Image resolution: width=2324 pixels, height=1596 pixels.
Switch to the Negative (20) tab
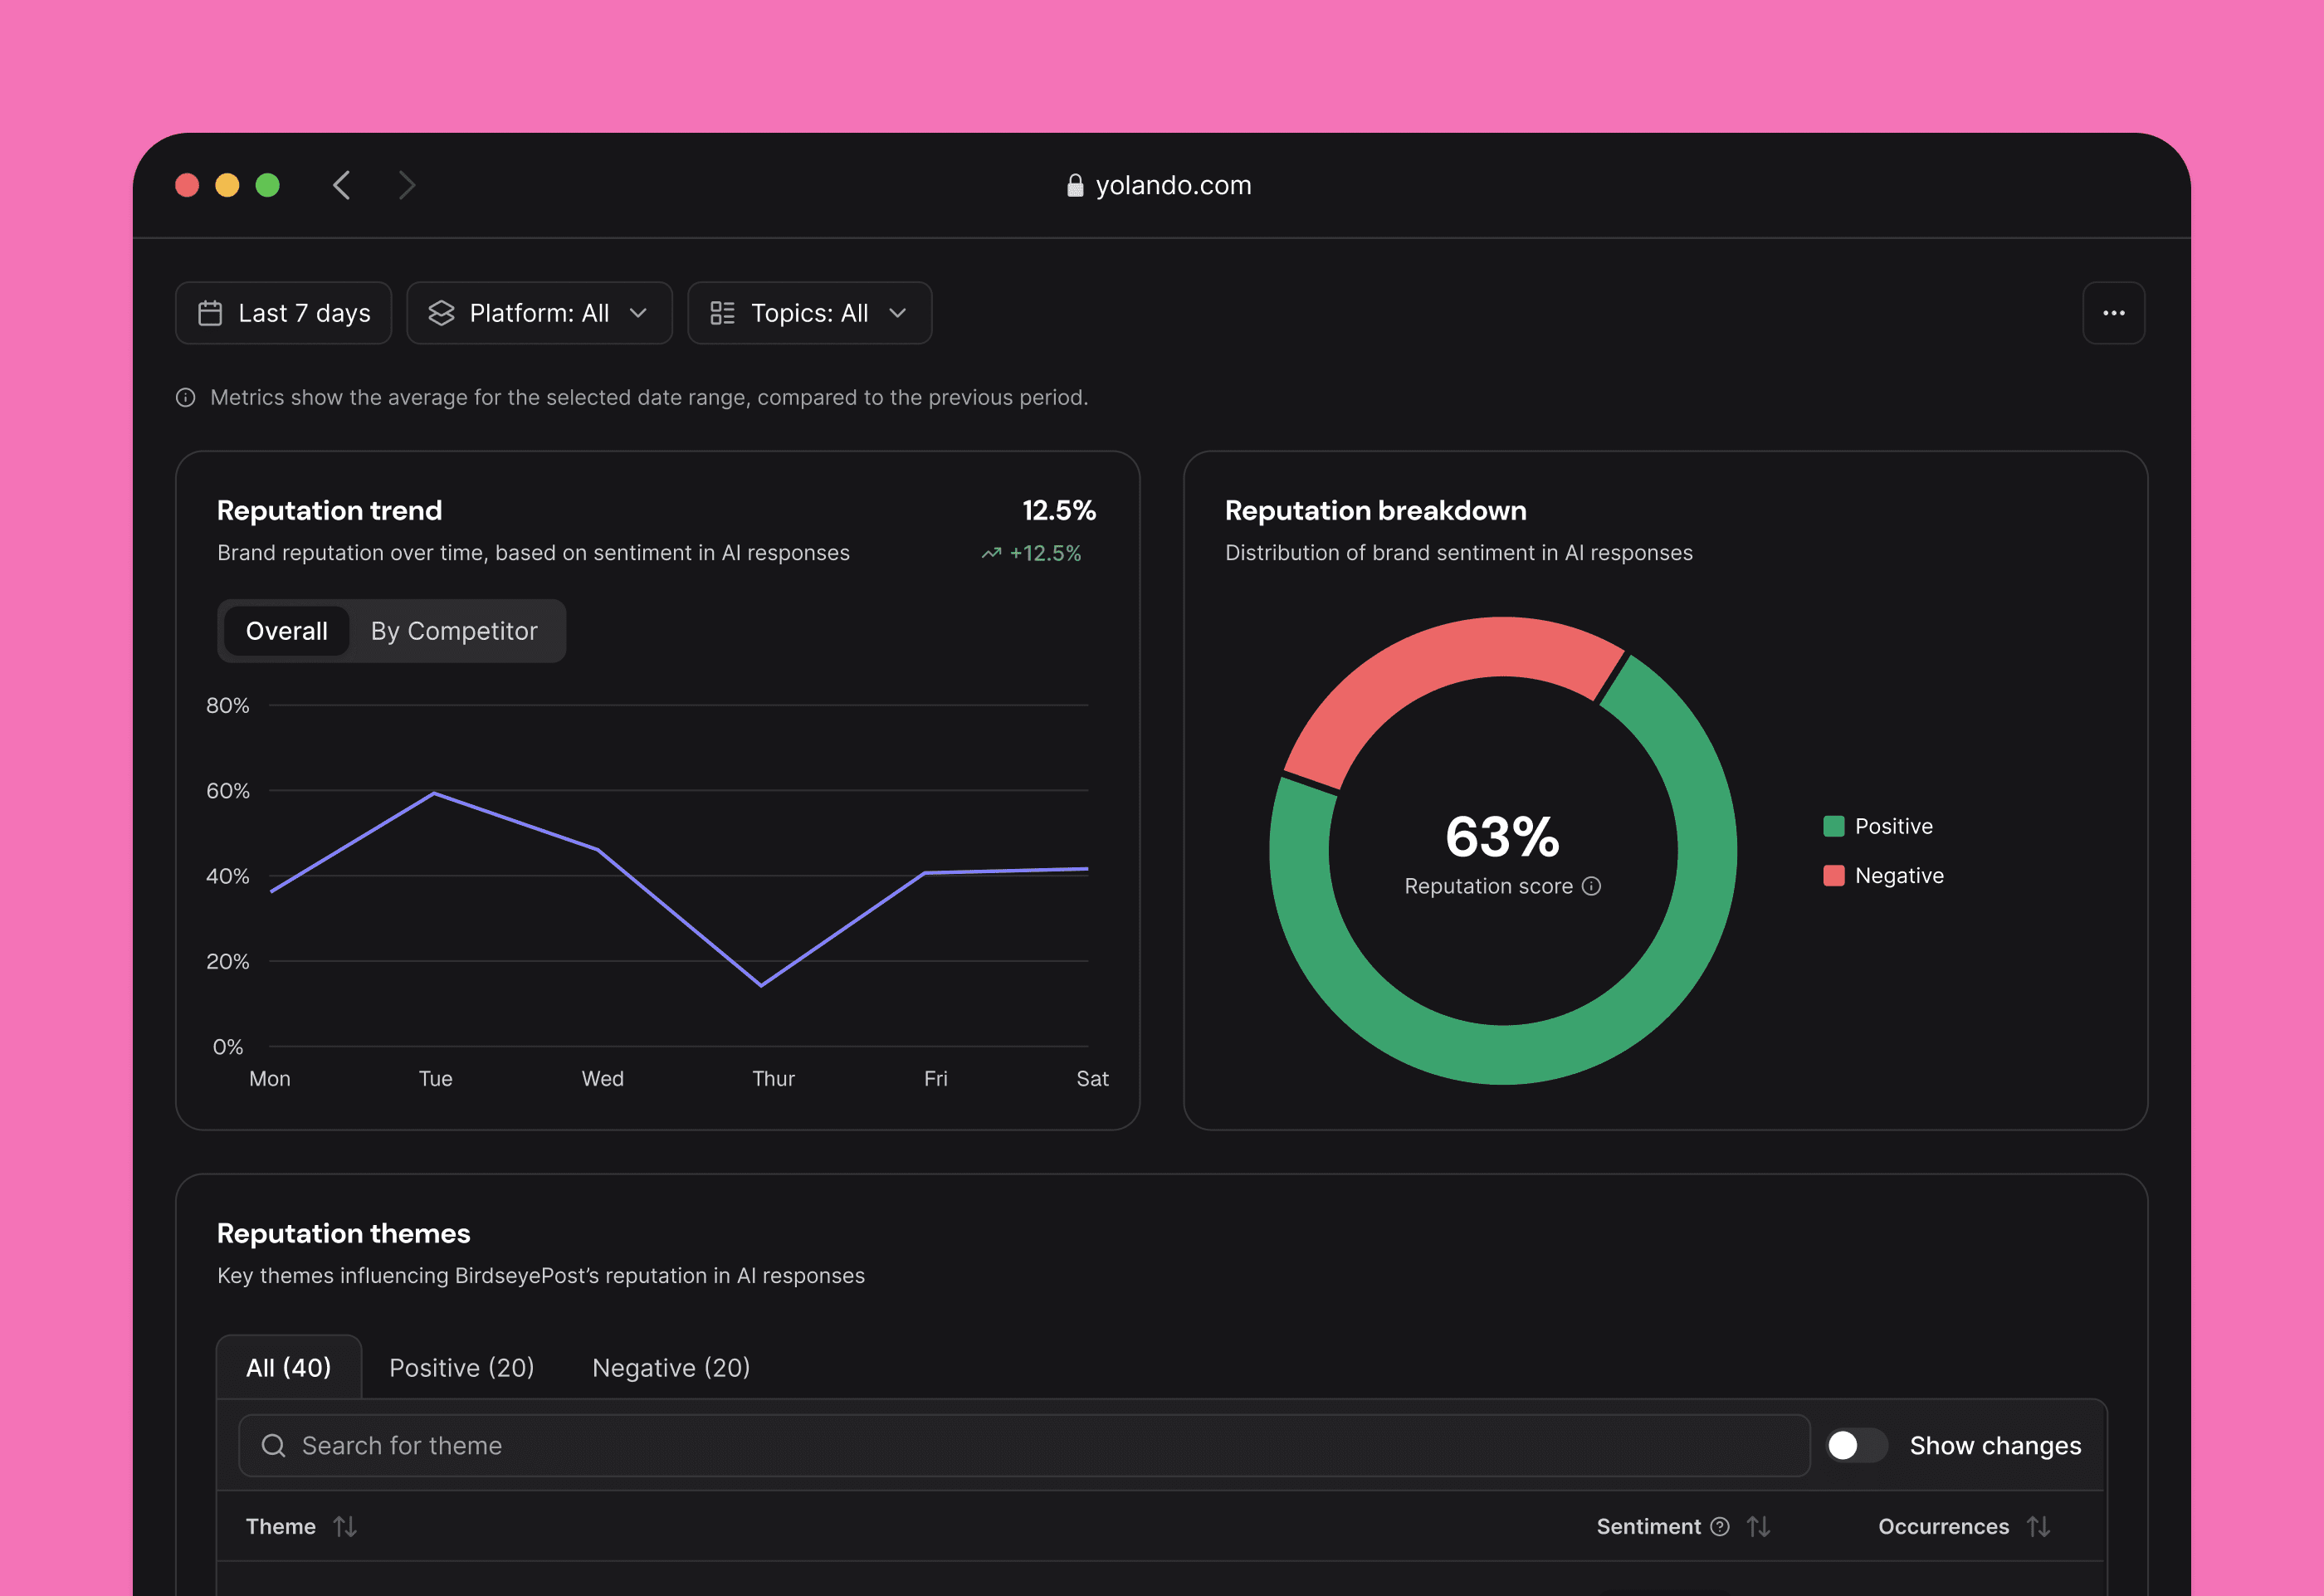tap(670, 1367)
